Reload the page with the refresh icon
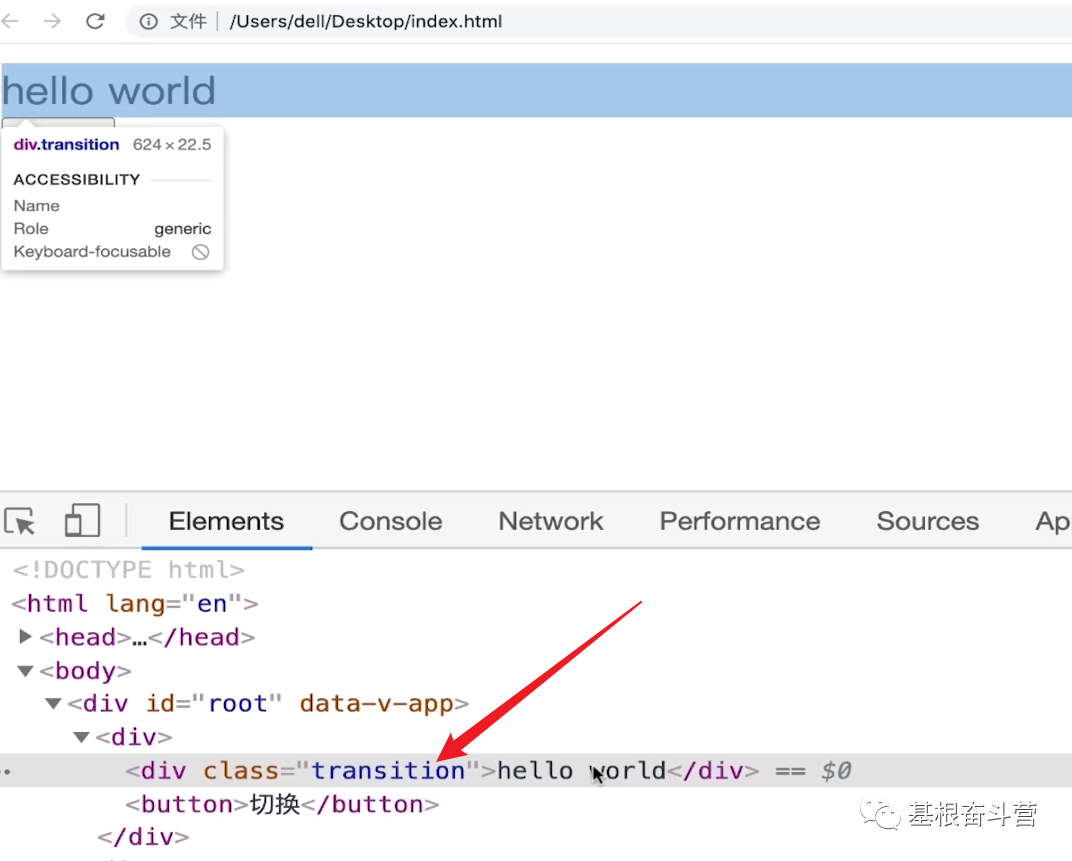The width and height of the screenshot is (1072, 861). [x=95, y=21]
